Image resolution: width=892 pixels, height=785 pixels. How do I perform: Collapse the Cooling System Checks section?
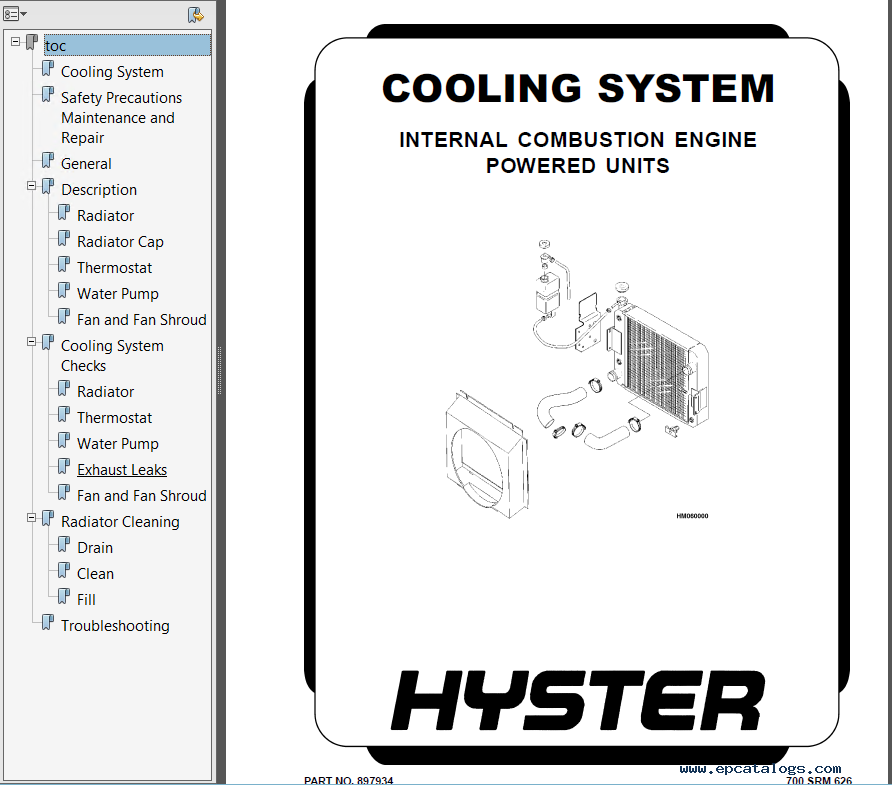coord(32,342)
